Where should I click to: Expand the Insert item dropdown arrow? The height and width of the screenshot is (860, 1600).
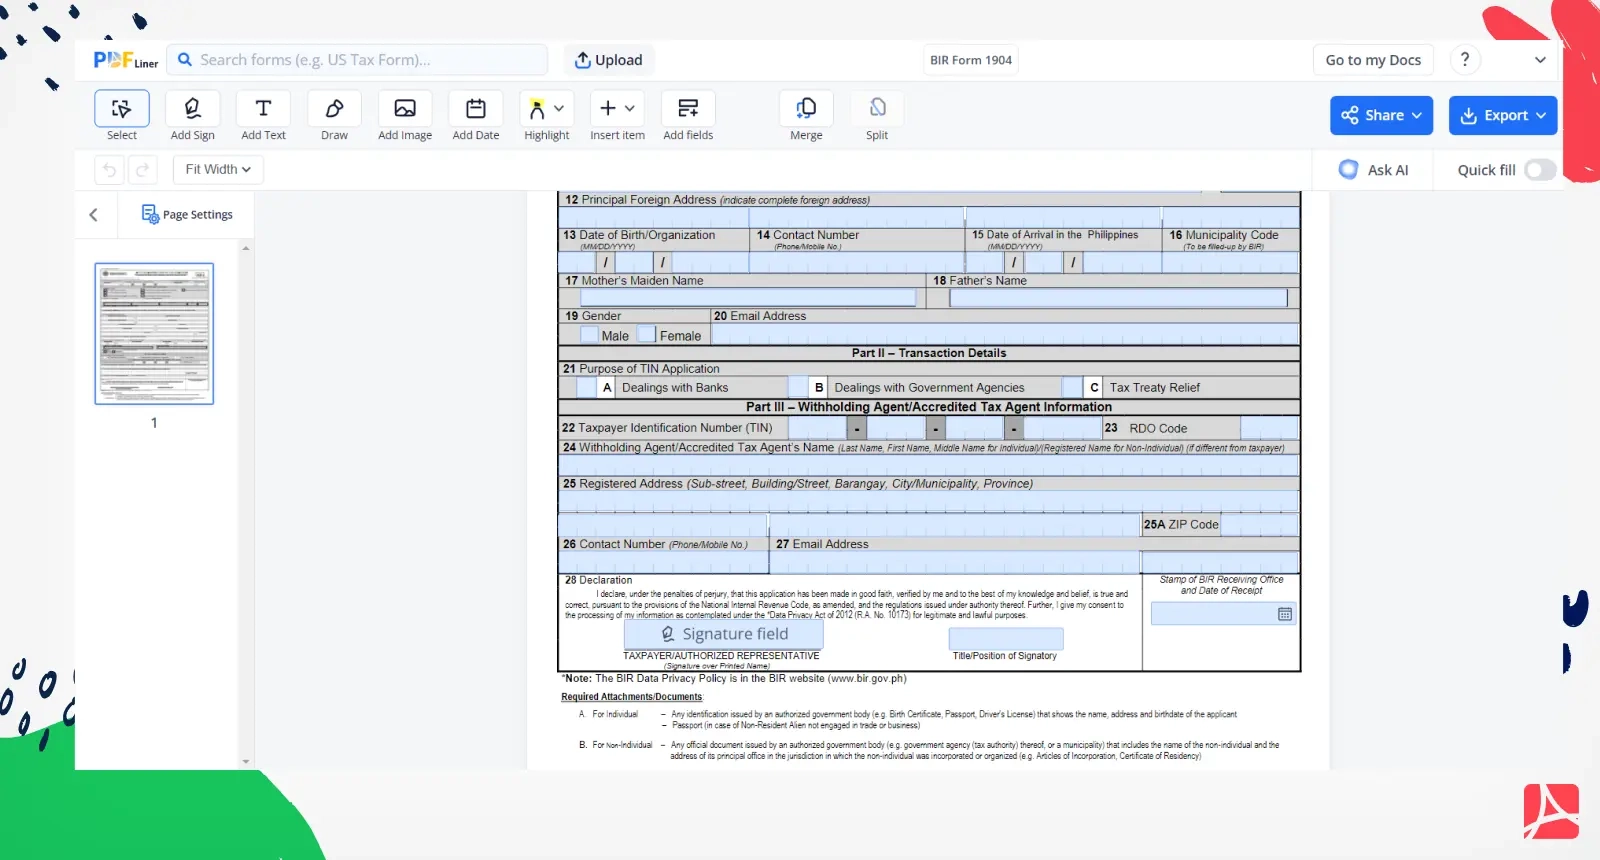[x=630, y=108]
